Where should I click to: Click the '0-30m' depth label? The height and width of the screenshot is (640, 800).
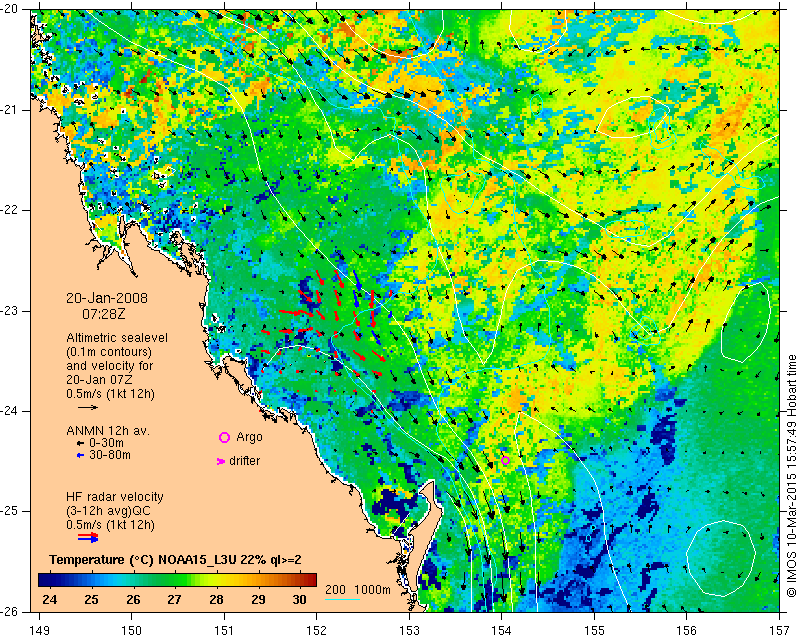coord(106,443)
